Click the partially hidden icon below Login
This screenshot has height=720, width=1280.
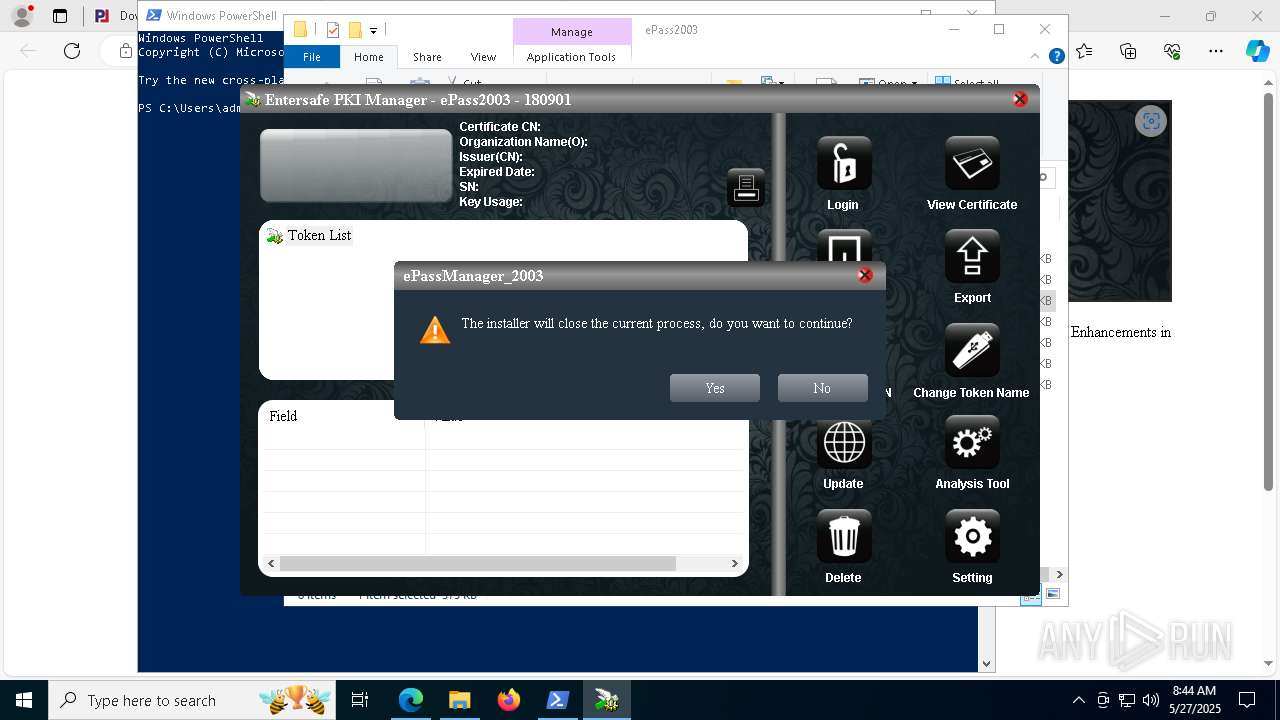(844, 247)
